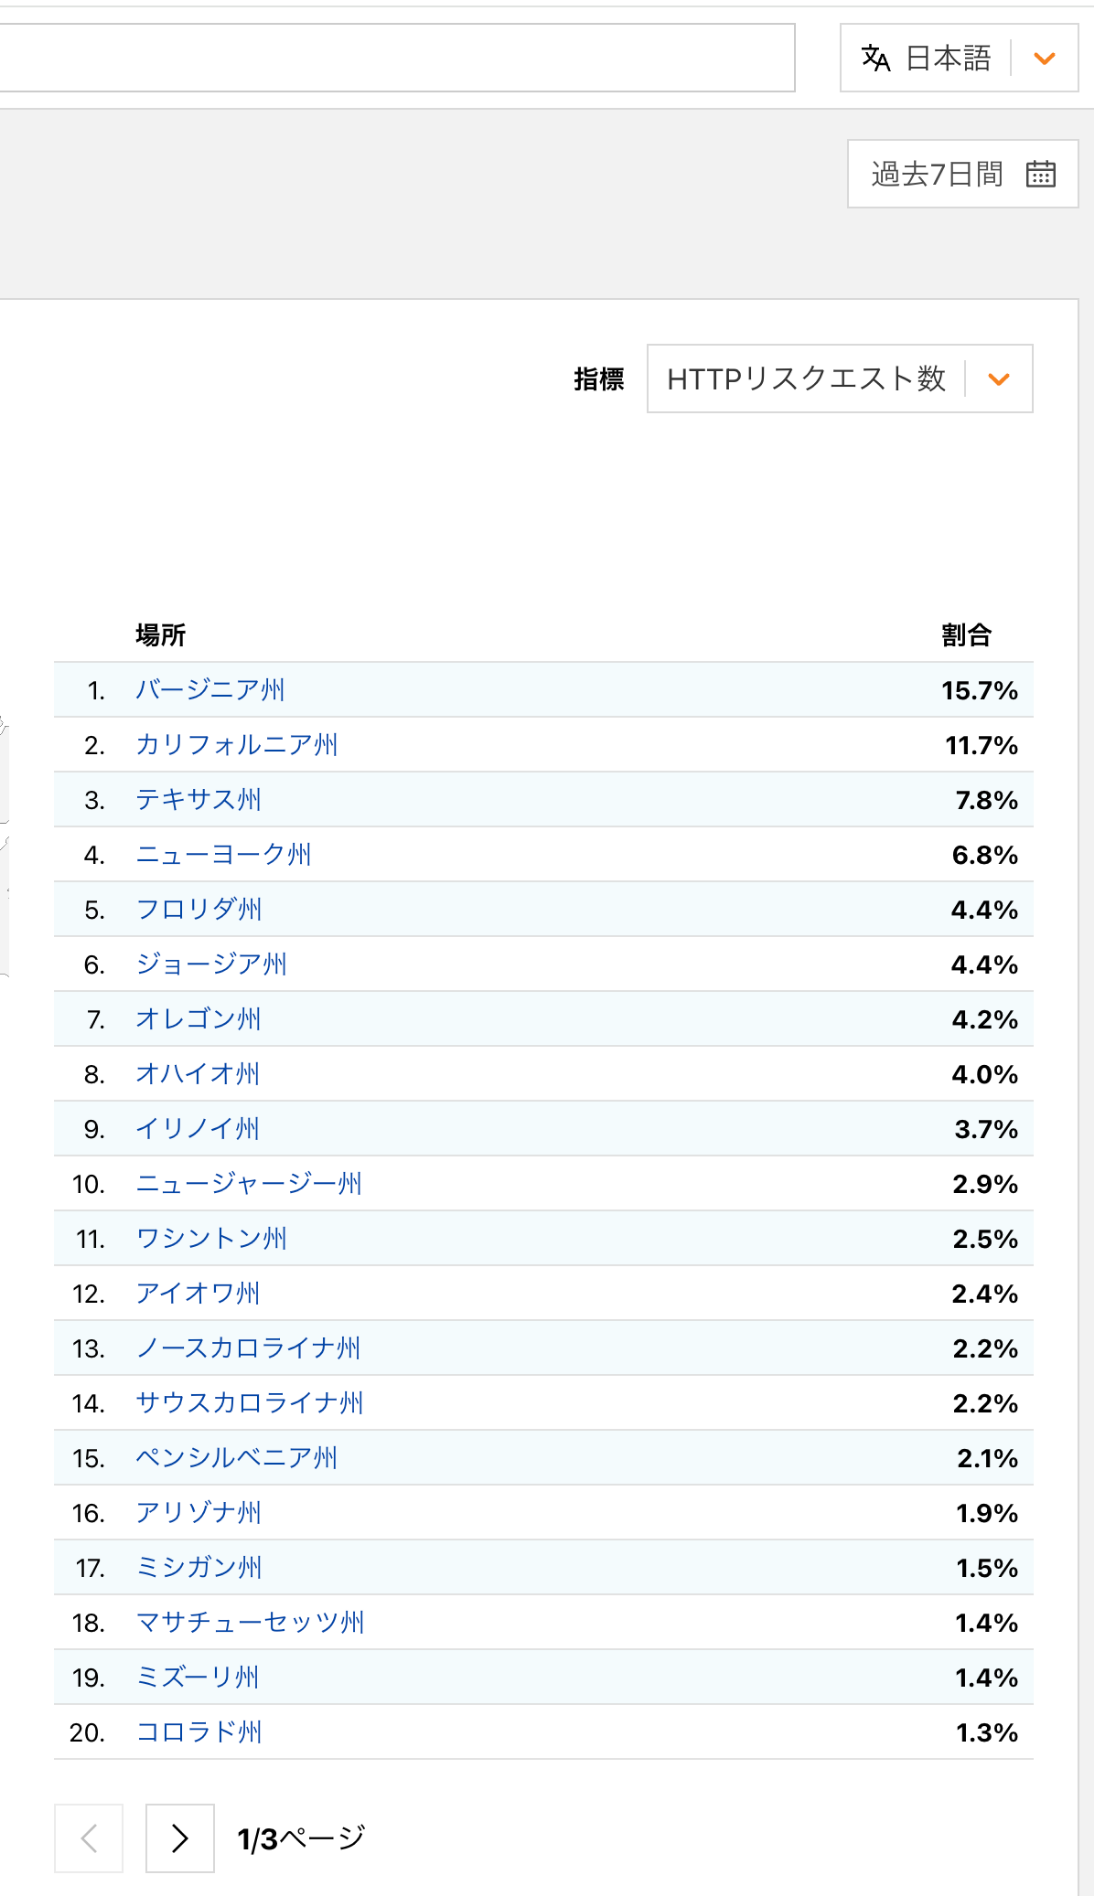Click the previous page arrow
This screenshot has width=1094, height=1896.
click(x=89, y=1838)
